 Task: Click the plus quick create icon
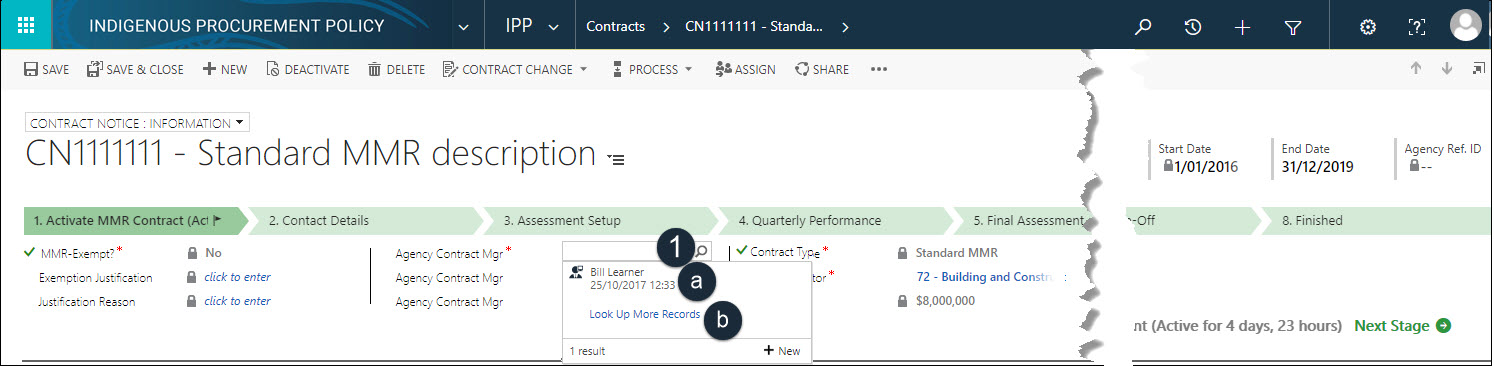click(1243, 27)
